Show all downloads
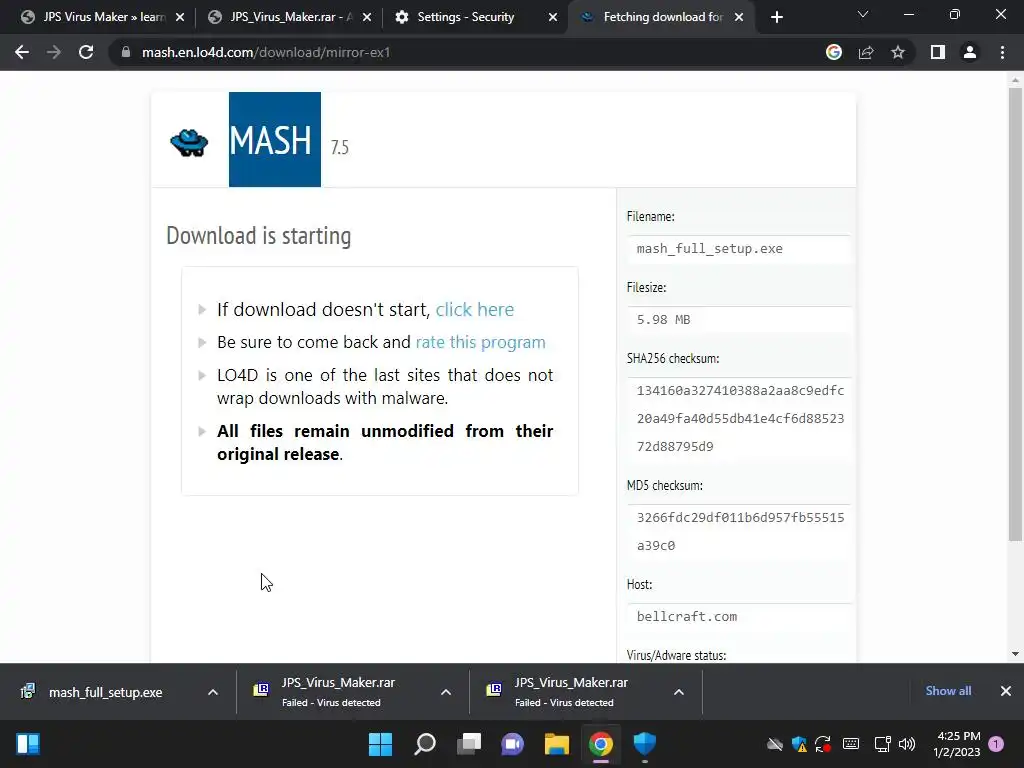The height and width of the screenshot is (768, 1024). pyautogui.click(x=948, y=691)
